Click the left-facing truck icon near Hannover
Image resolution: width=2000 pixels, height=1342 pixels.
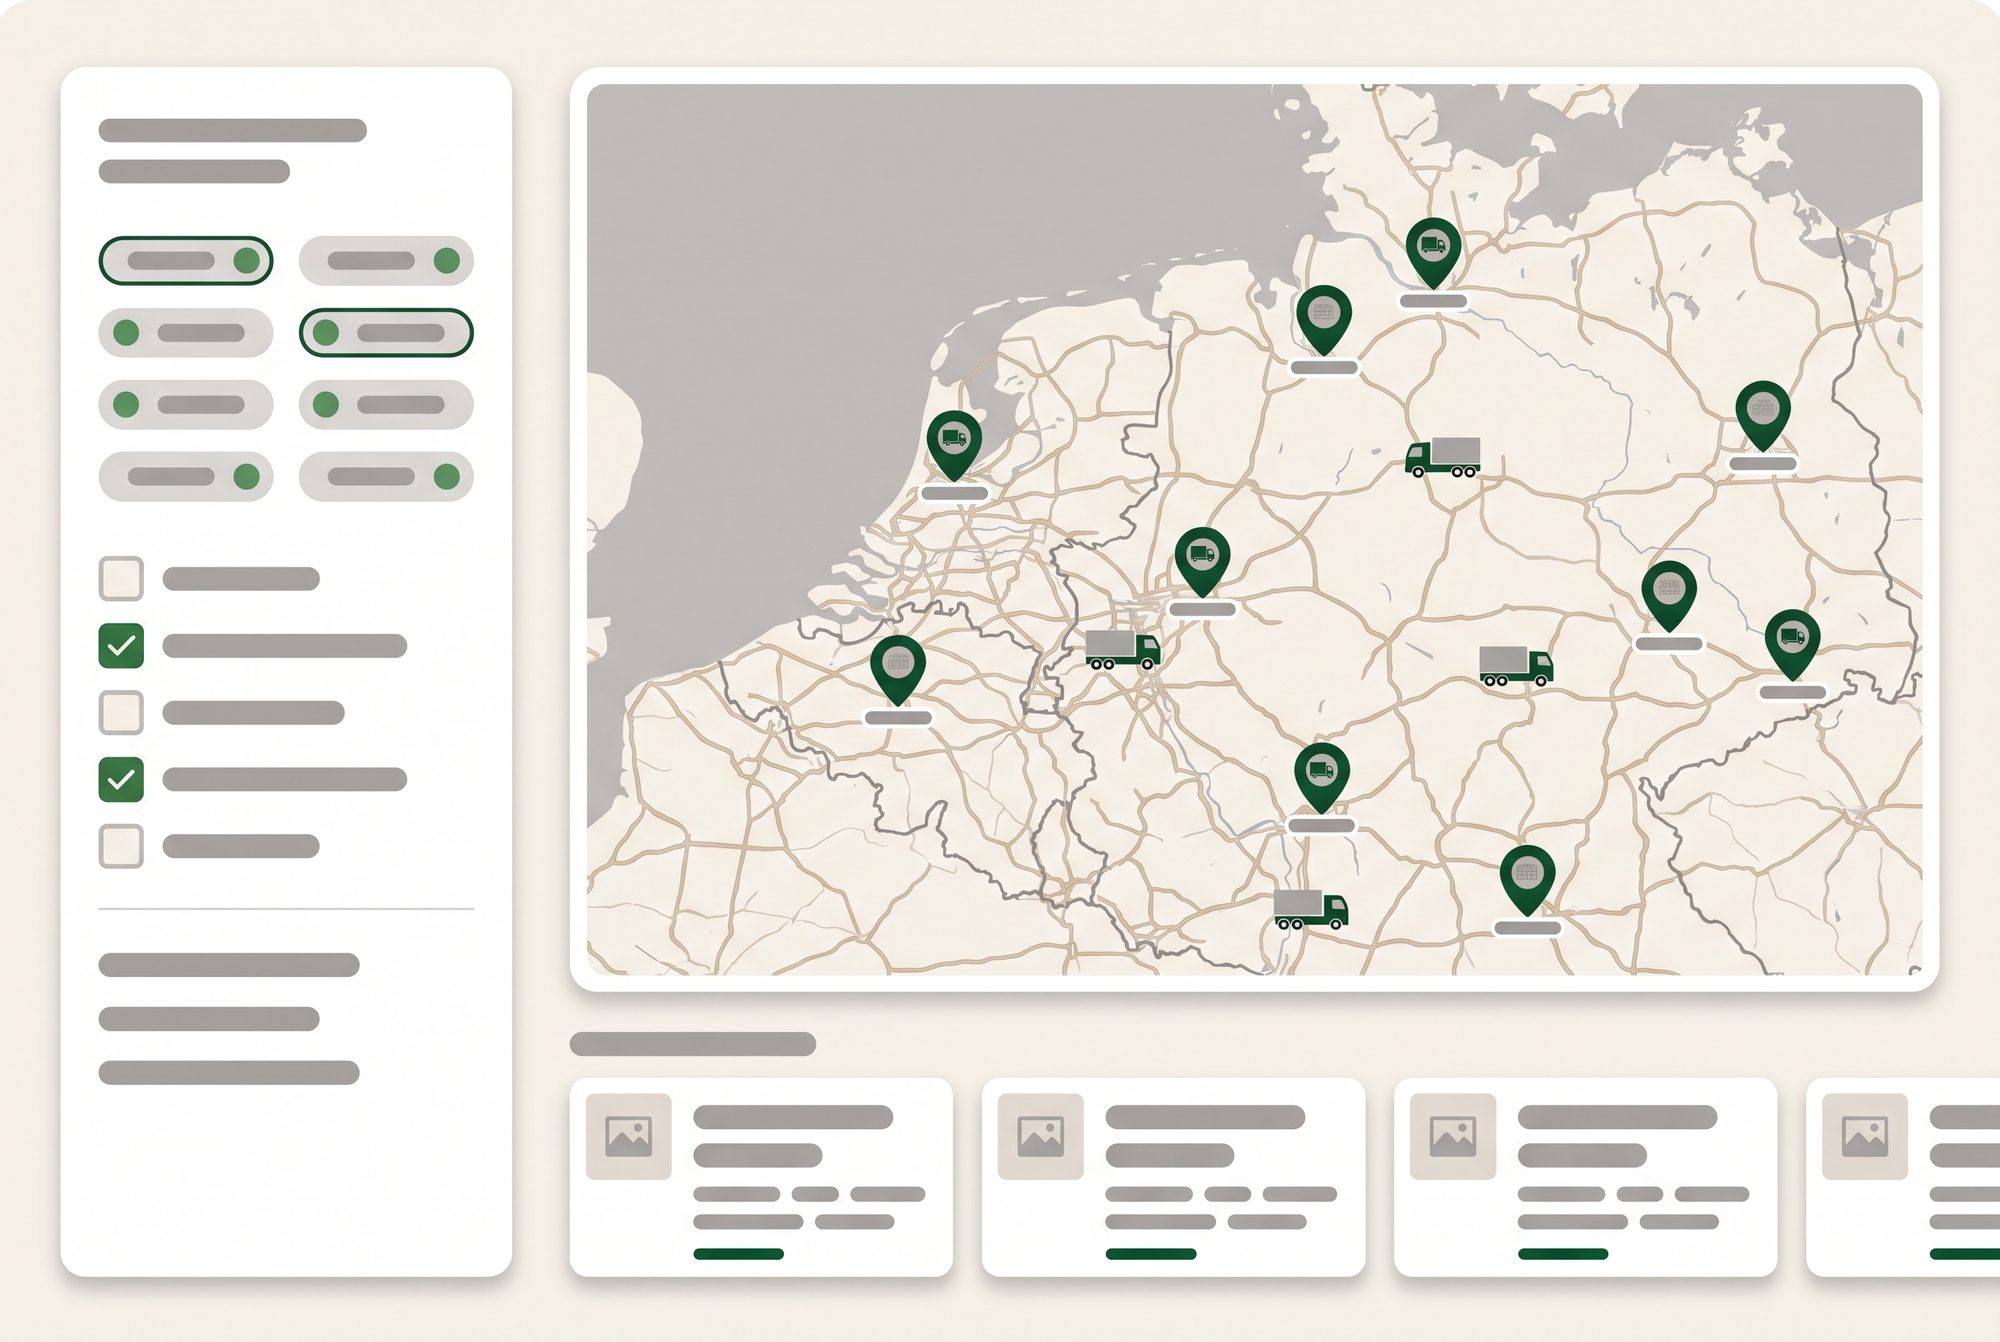1442,457
